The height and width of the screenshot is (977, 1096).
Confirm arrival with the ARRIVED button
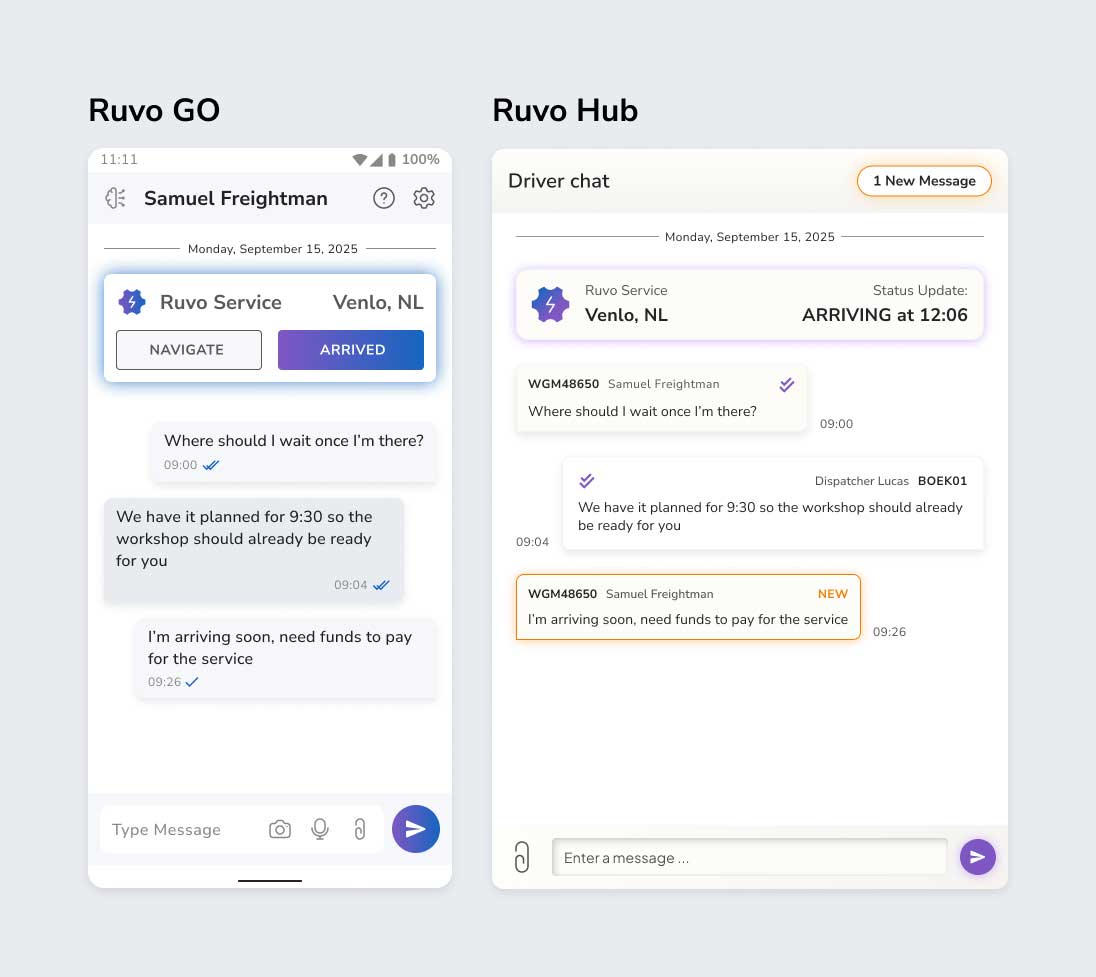click(x=351, y=350)
